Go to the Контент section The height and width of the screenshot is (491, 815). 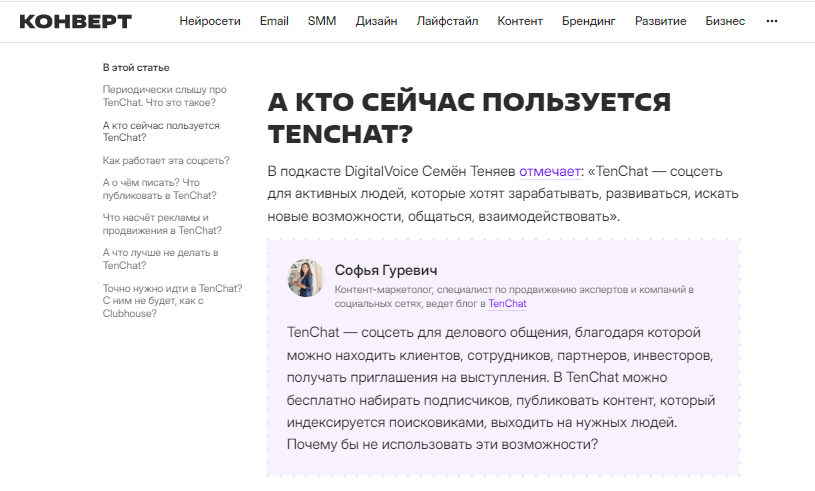520,21
